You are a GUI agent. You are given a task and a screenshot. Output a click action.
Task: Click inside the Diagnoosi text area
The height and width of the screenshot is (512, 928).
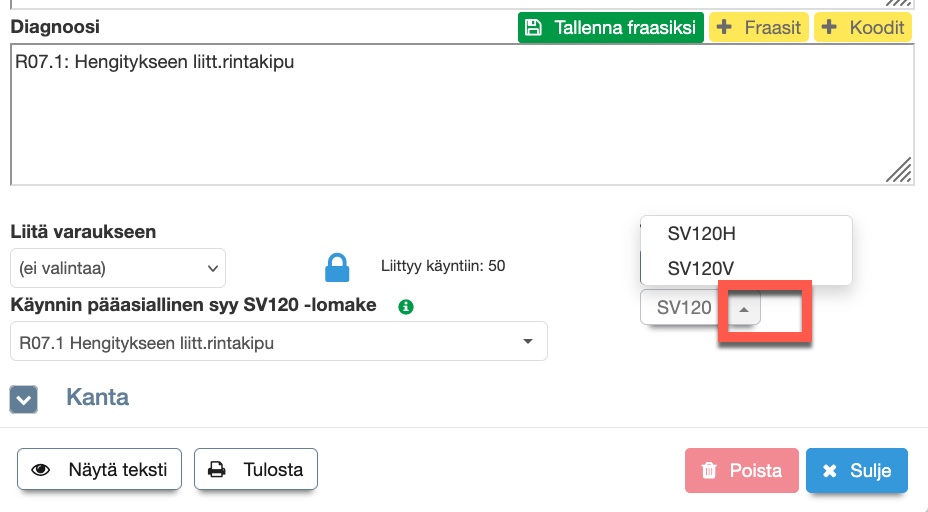click(x=460, y=115)
